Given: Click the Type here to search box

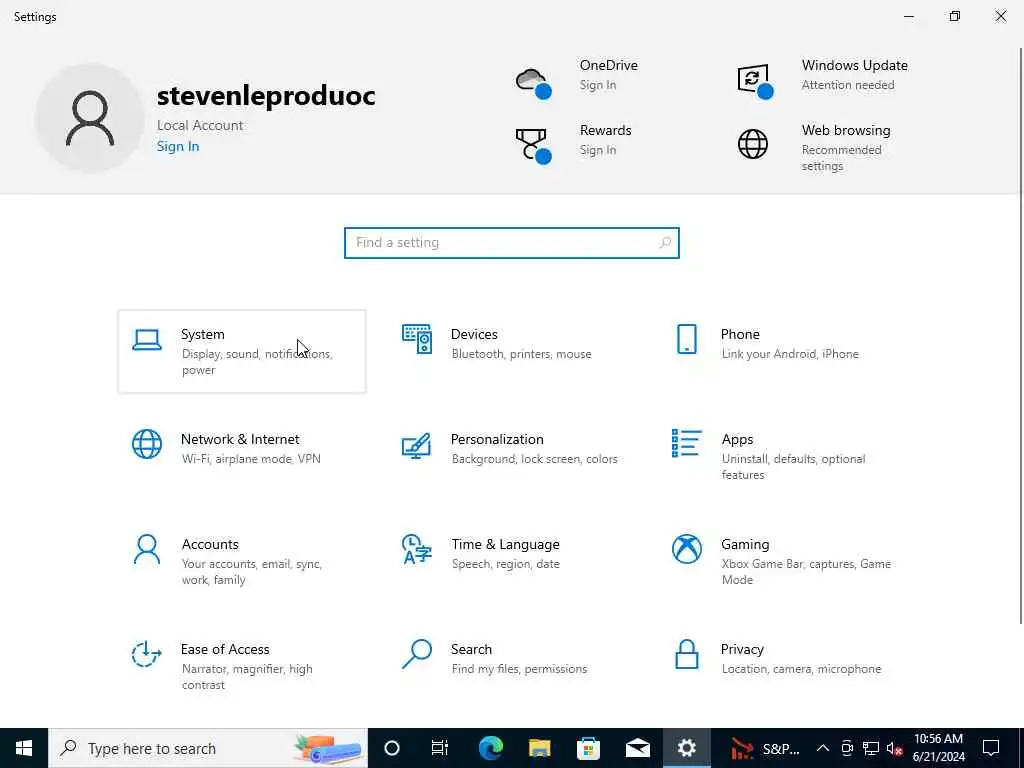Looking at the screenshot, I should click(x=208, y=748).
